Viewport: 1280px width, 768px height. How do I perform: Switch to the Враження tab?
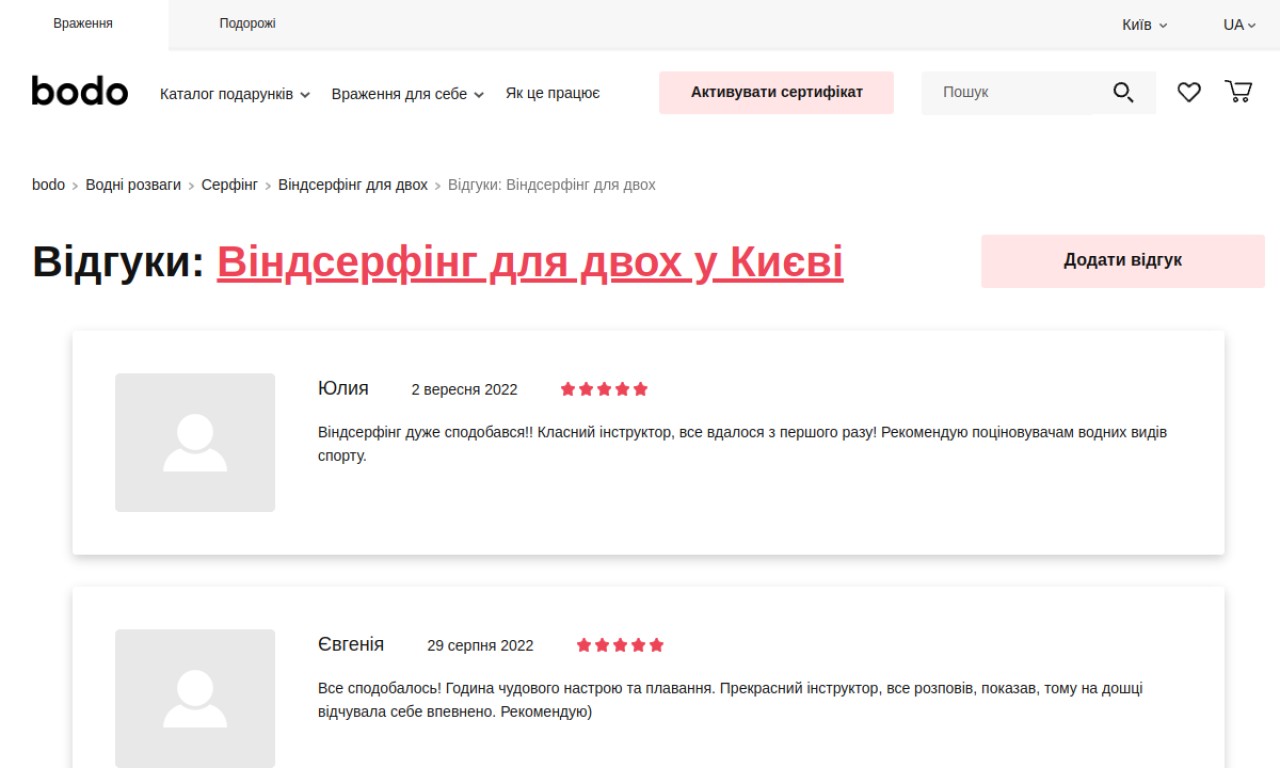pos(83,24)
